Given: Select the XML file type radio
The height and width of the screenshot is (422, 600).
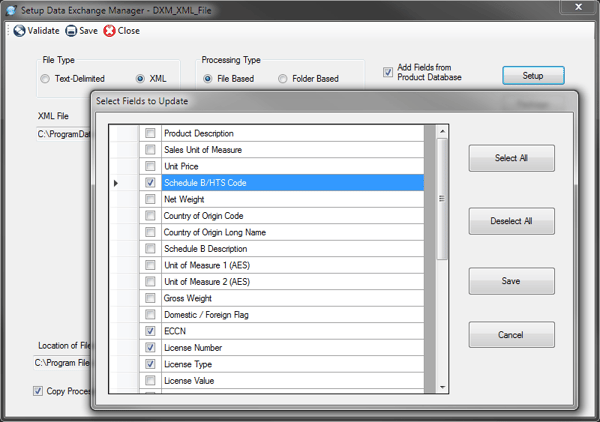Looking at the screenshot, I should (140, 79).
